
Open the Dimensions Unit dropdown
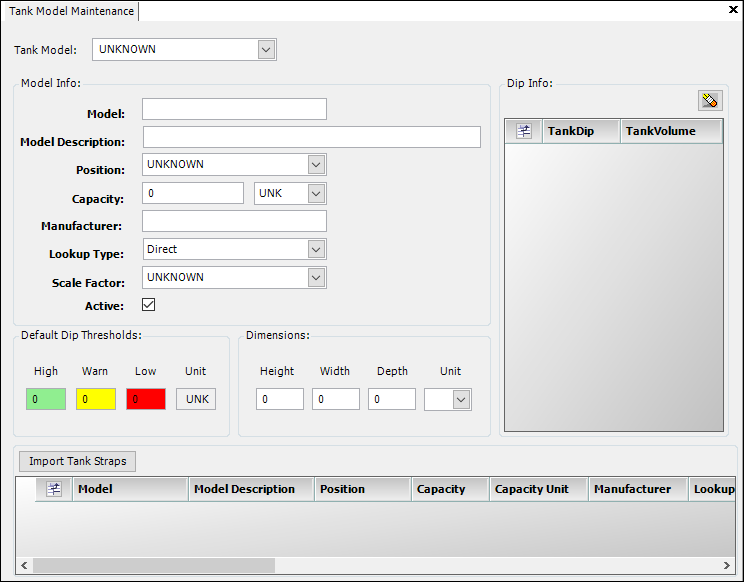pos(460,399)
